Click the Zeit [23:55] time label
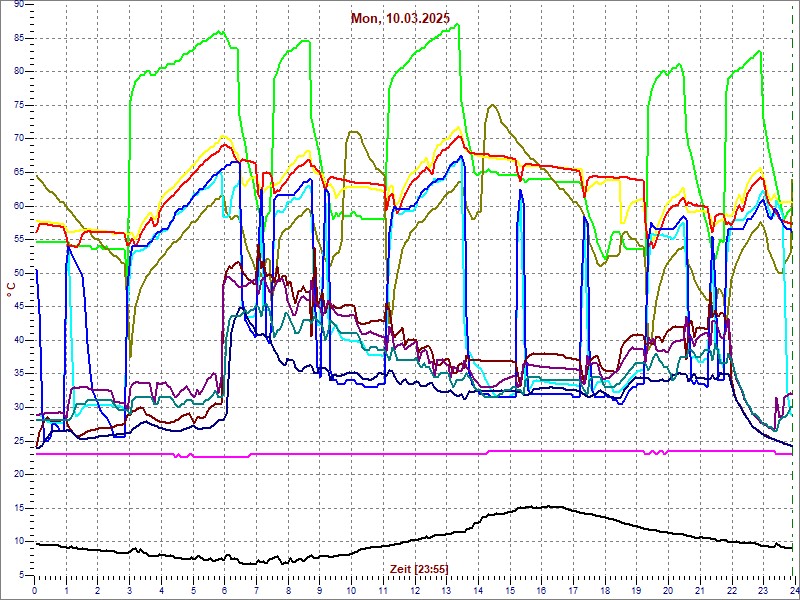The height and width of the screenshot is (600, 800). point(419,568)
